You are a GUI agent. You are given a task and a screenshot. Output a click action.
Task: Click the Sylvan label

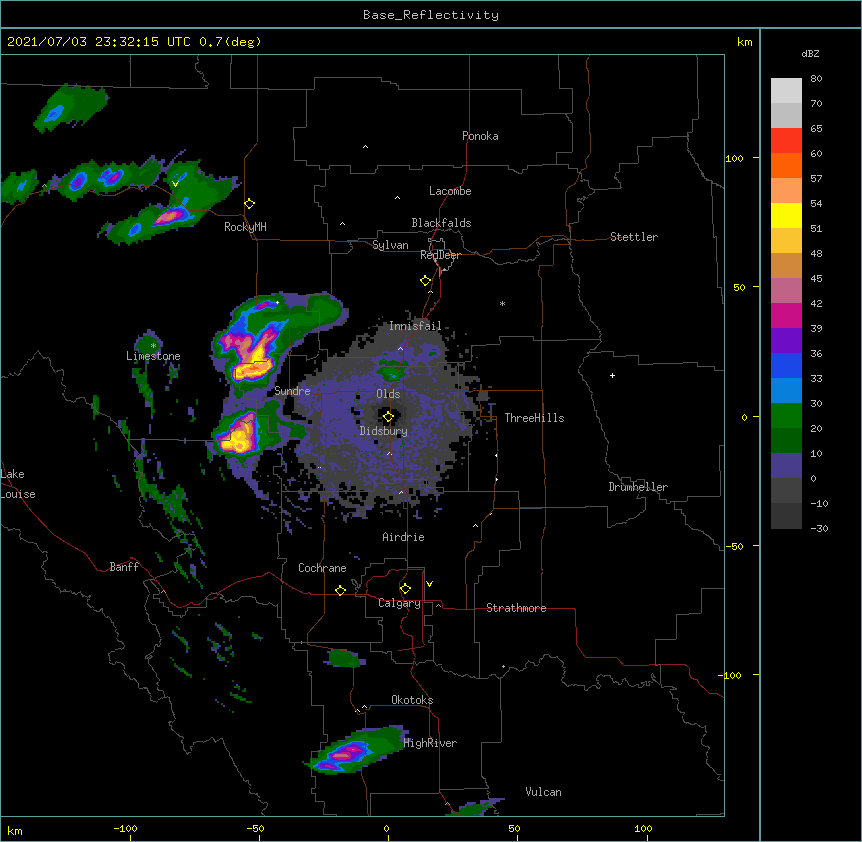(390, 245)
